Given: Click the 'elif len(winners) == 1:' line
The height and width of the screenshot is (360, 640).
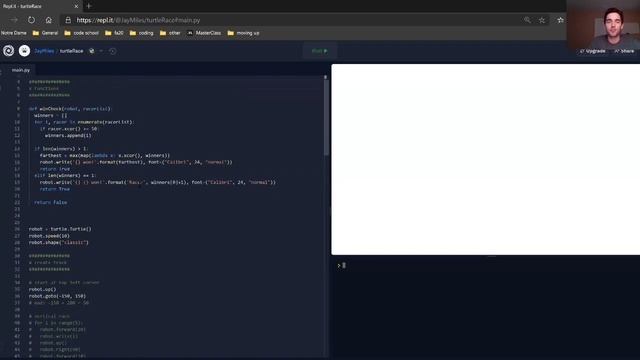Looking at the screenshot, I should tap(64, 176).
